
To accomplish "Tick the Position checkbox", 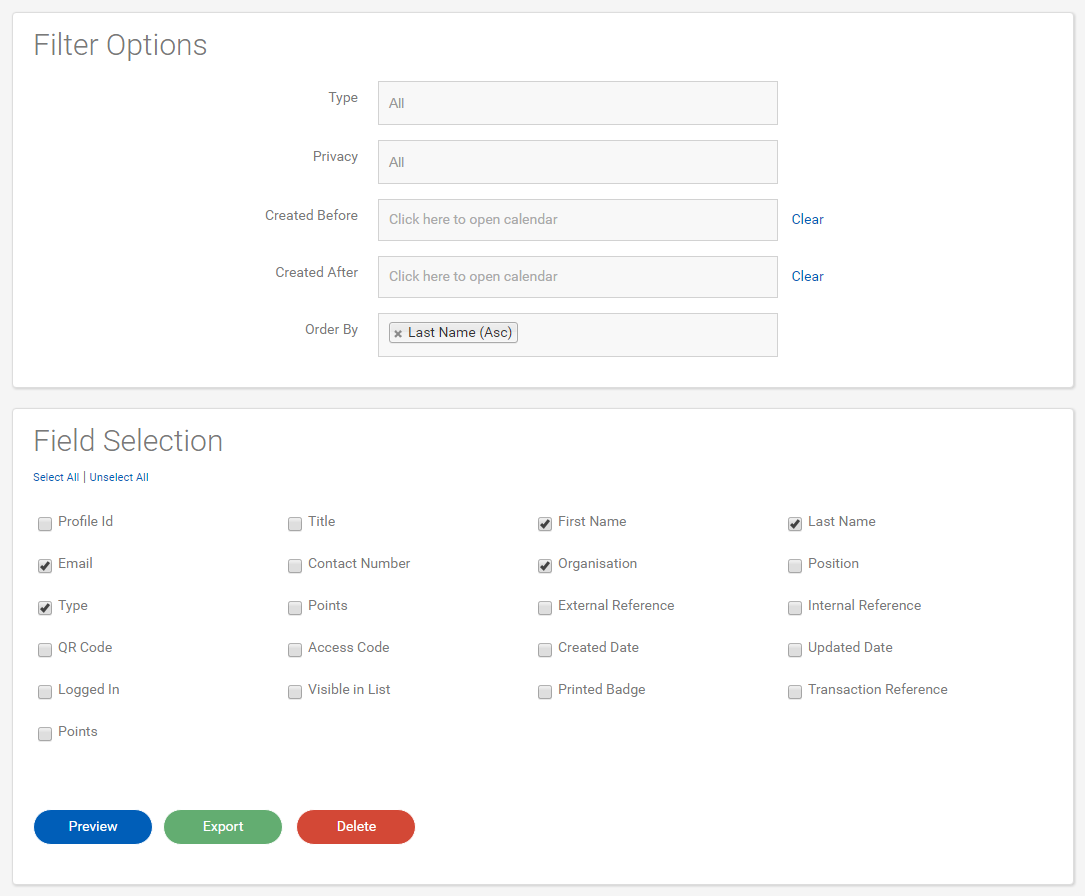I will pyautogui.click(x=794, y=566).
